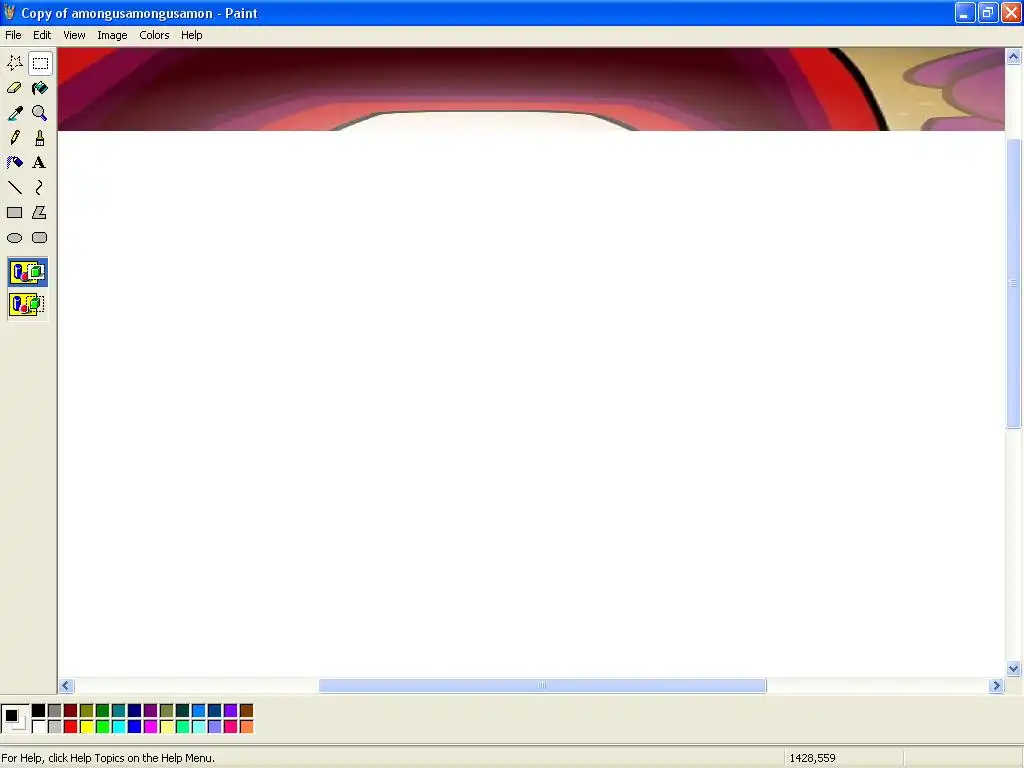
Task: Pick the orange palette color
Action: pos(247,726)
